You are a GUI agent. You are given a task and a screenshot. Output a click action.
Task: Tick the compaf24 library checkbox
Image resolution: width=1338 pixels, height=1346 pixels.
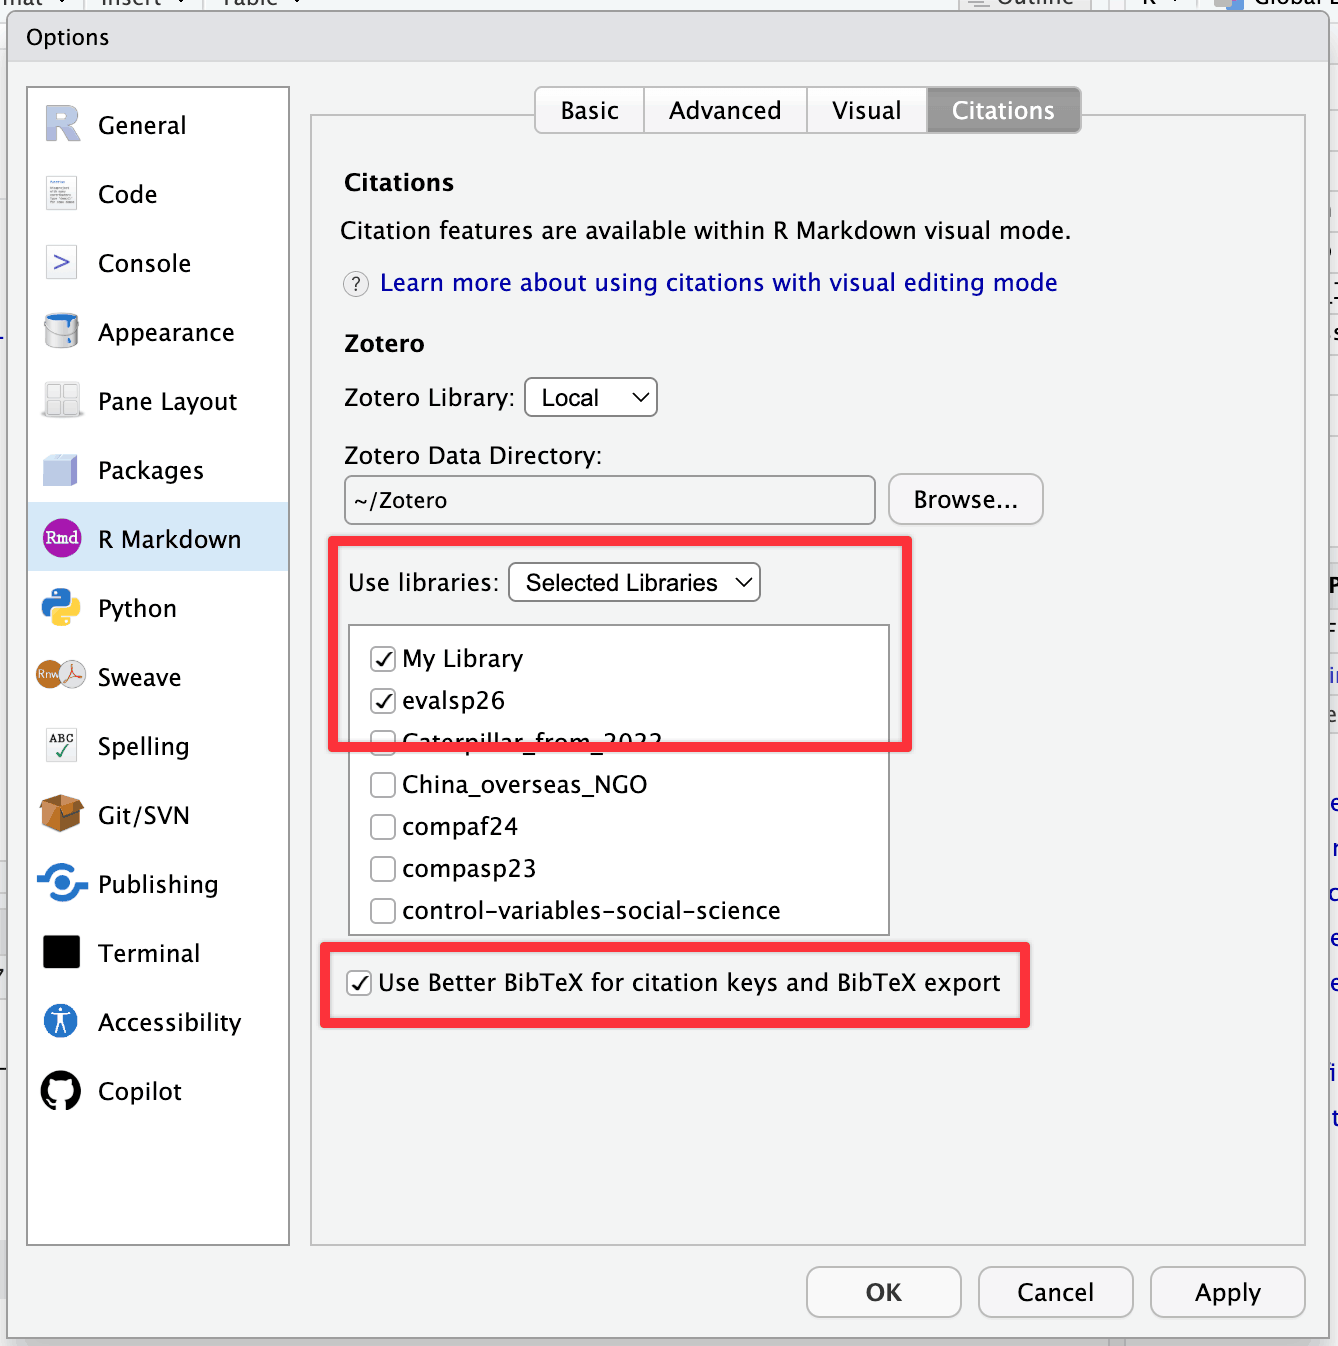point(383,827)
